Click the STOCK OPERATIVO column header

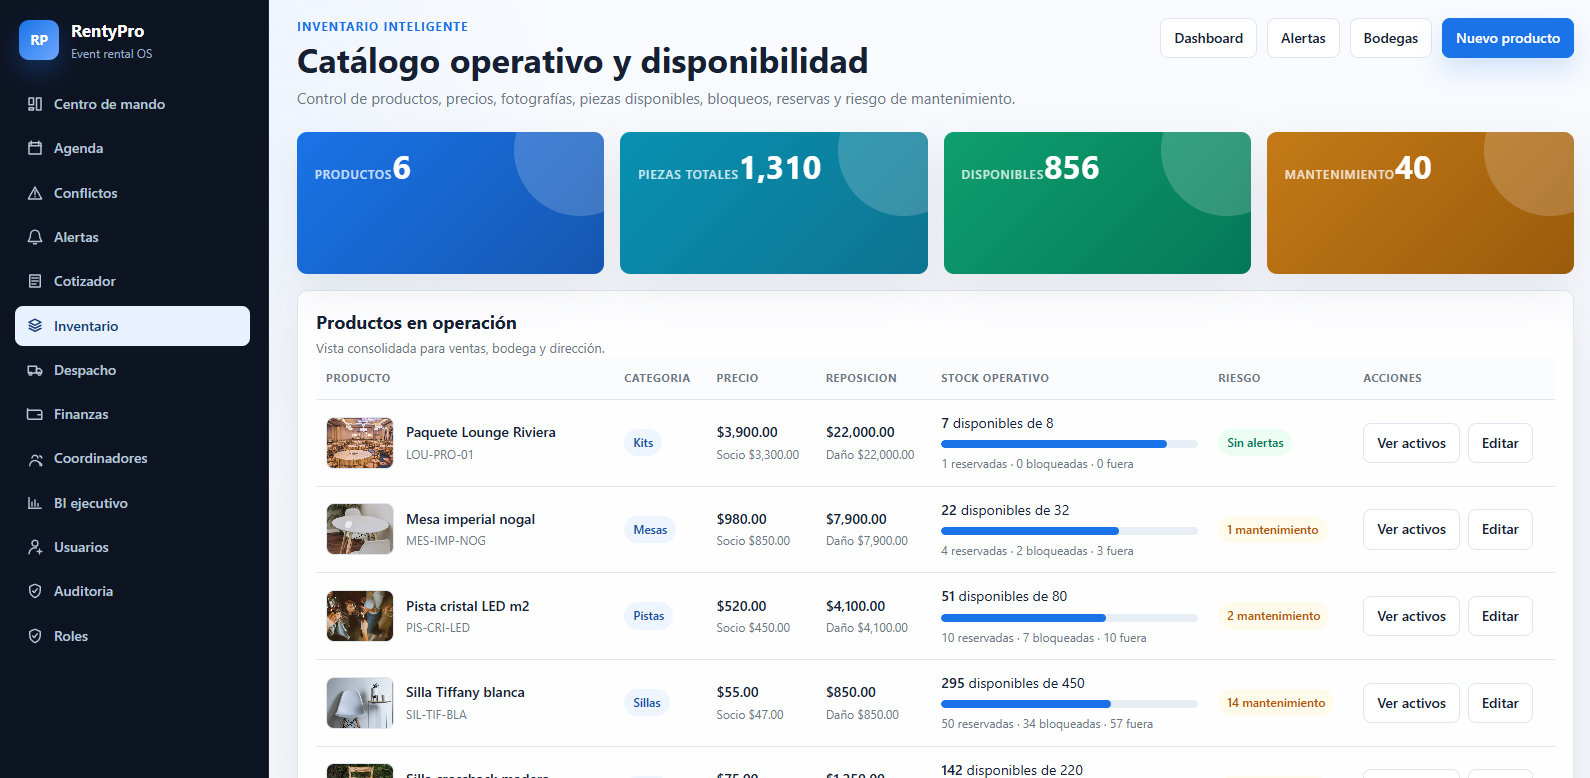coord(995,378)
